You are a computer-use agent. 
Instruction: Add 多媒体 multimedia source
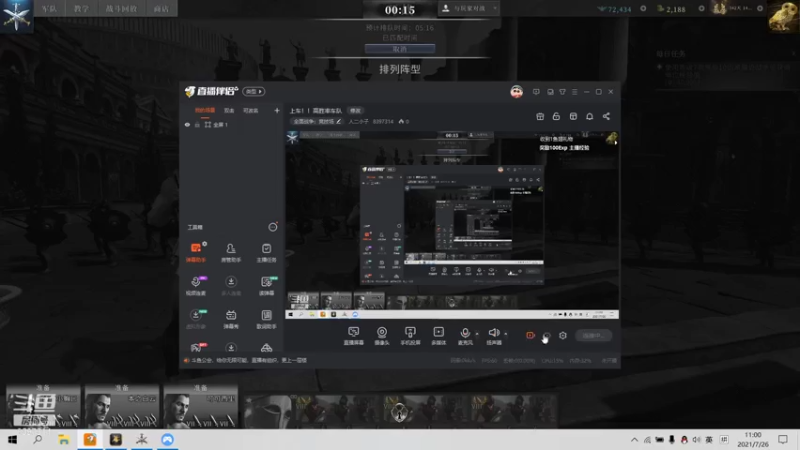438,336
